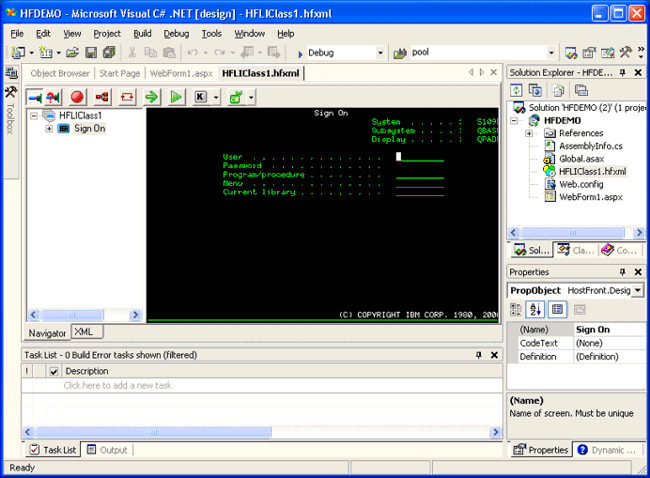
Task: Click the Properties icon in Solution Explorer toolbar
Action: [581, 90]
